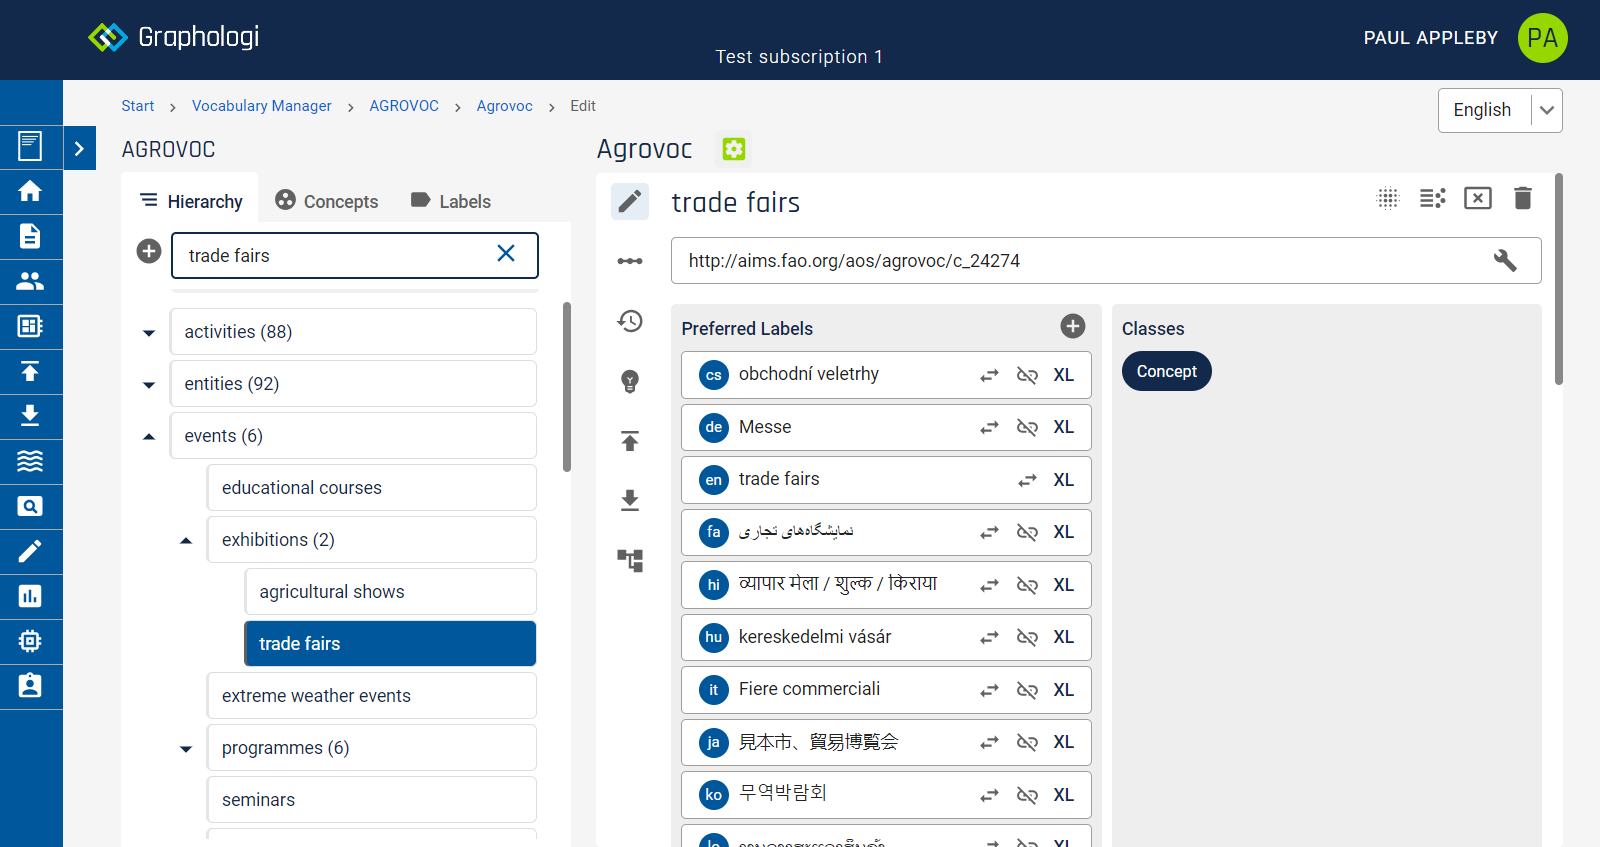Open the PA user avatar
1600x847 pixels.
click(x=1543, y=38)
